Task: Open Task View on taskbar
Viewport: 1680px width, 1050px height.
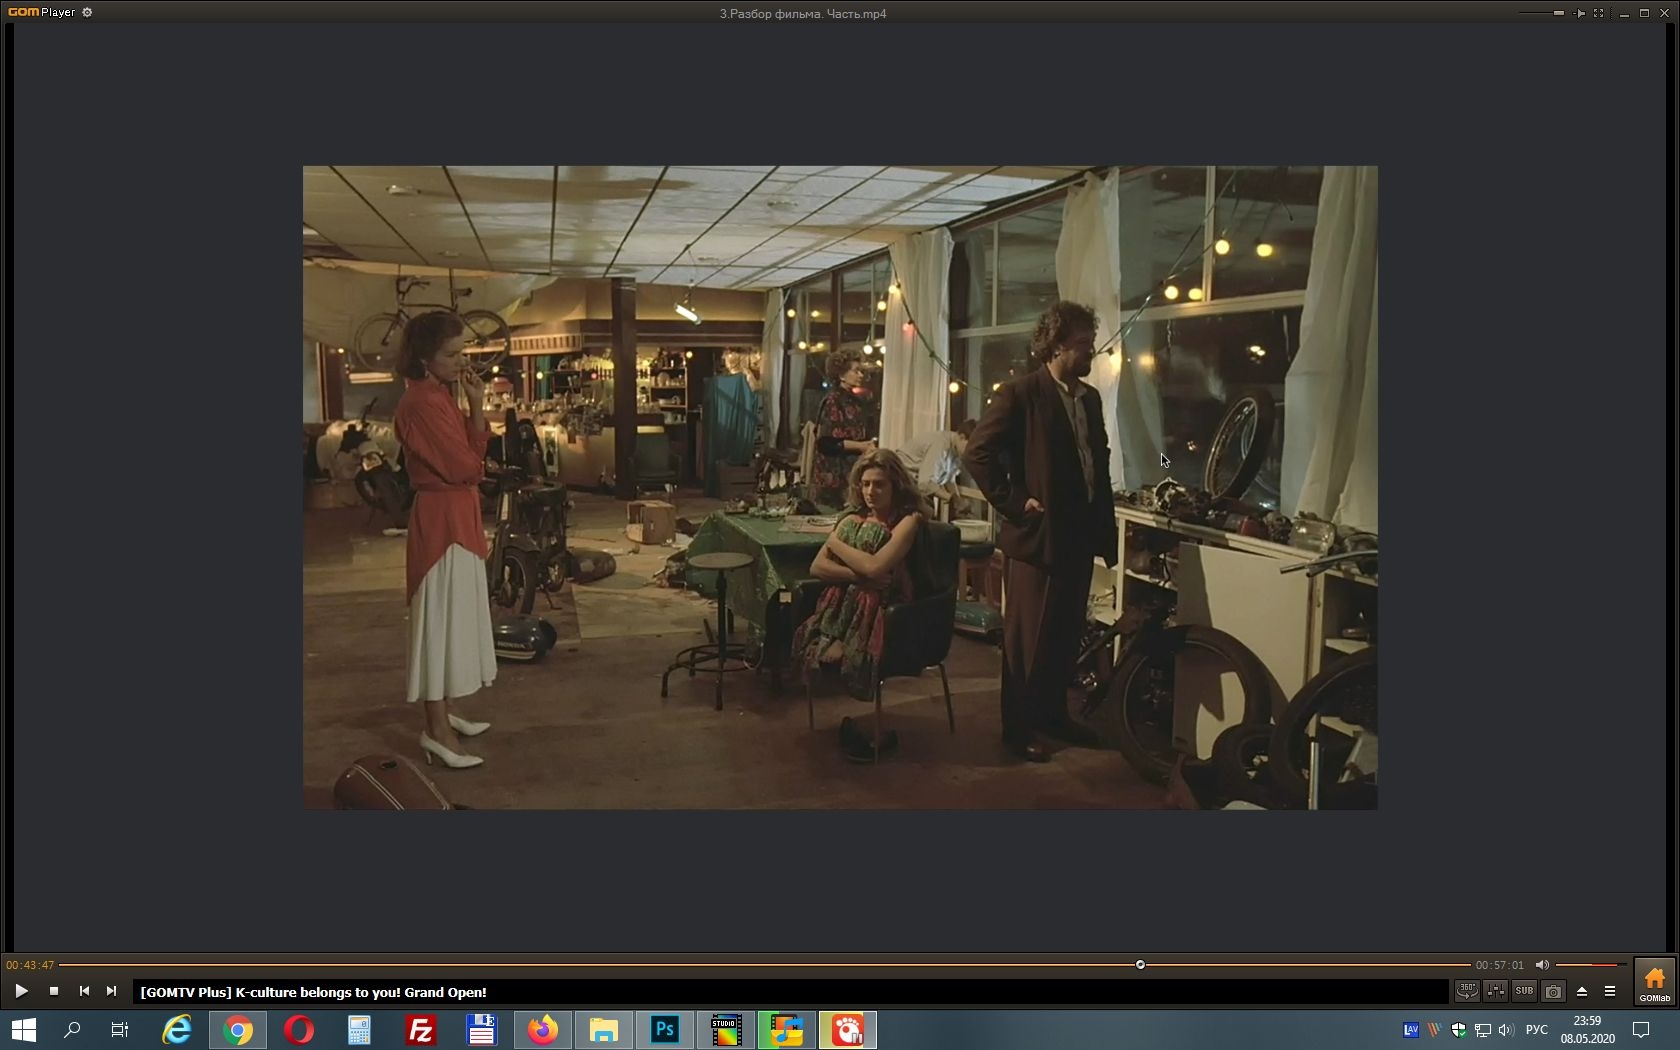Action: 120,1030
